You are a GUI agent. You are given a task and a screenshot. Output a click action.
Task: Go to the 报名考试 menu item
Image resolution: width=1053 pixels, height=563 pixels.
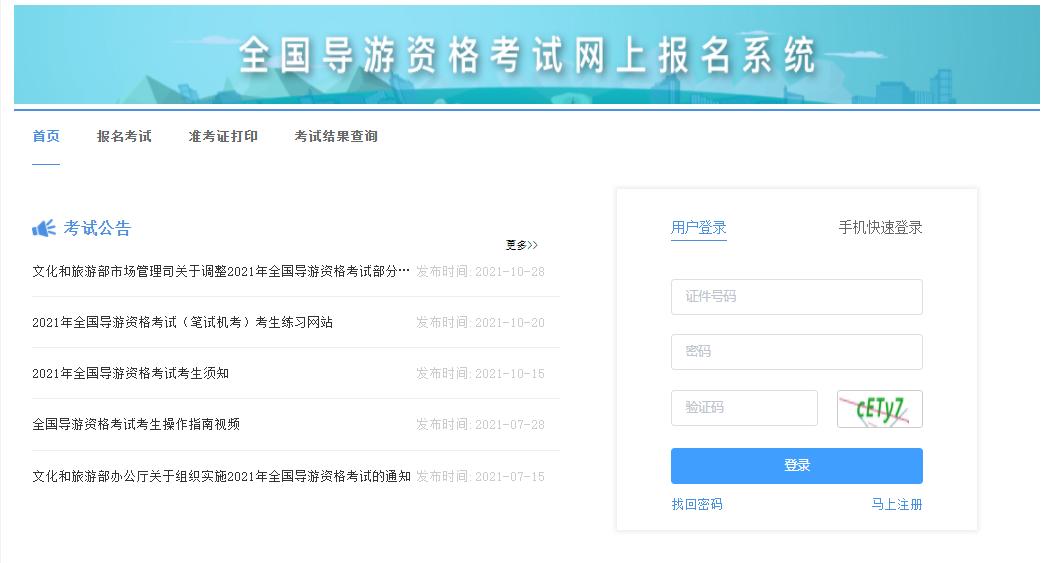124,136
